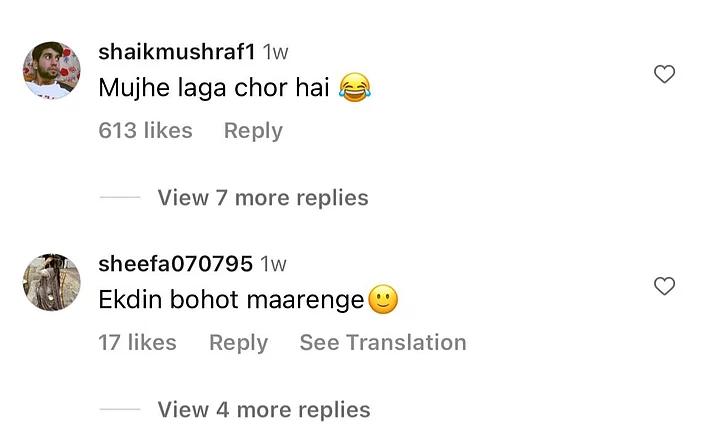Click the 1w timestamp beside shaikmushraf1

click(275, 52)
